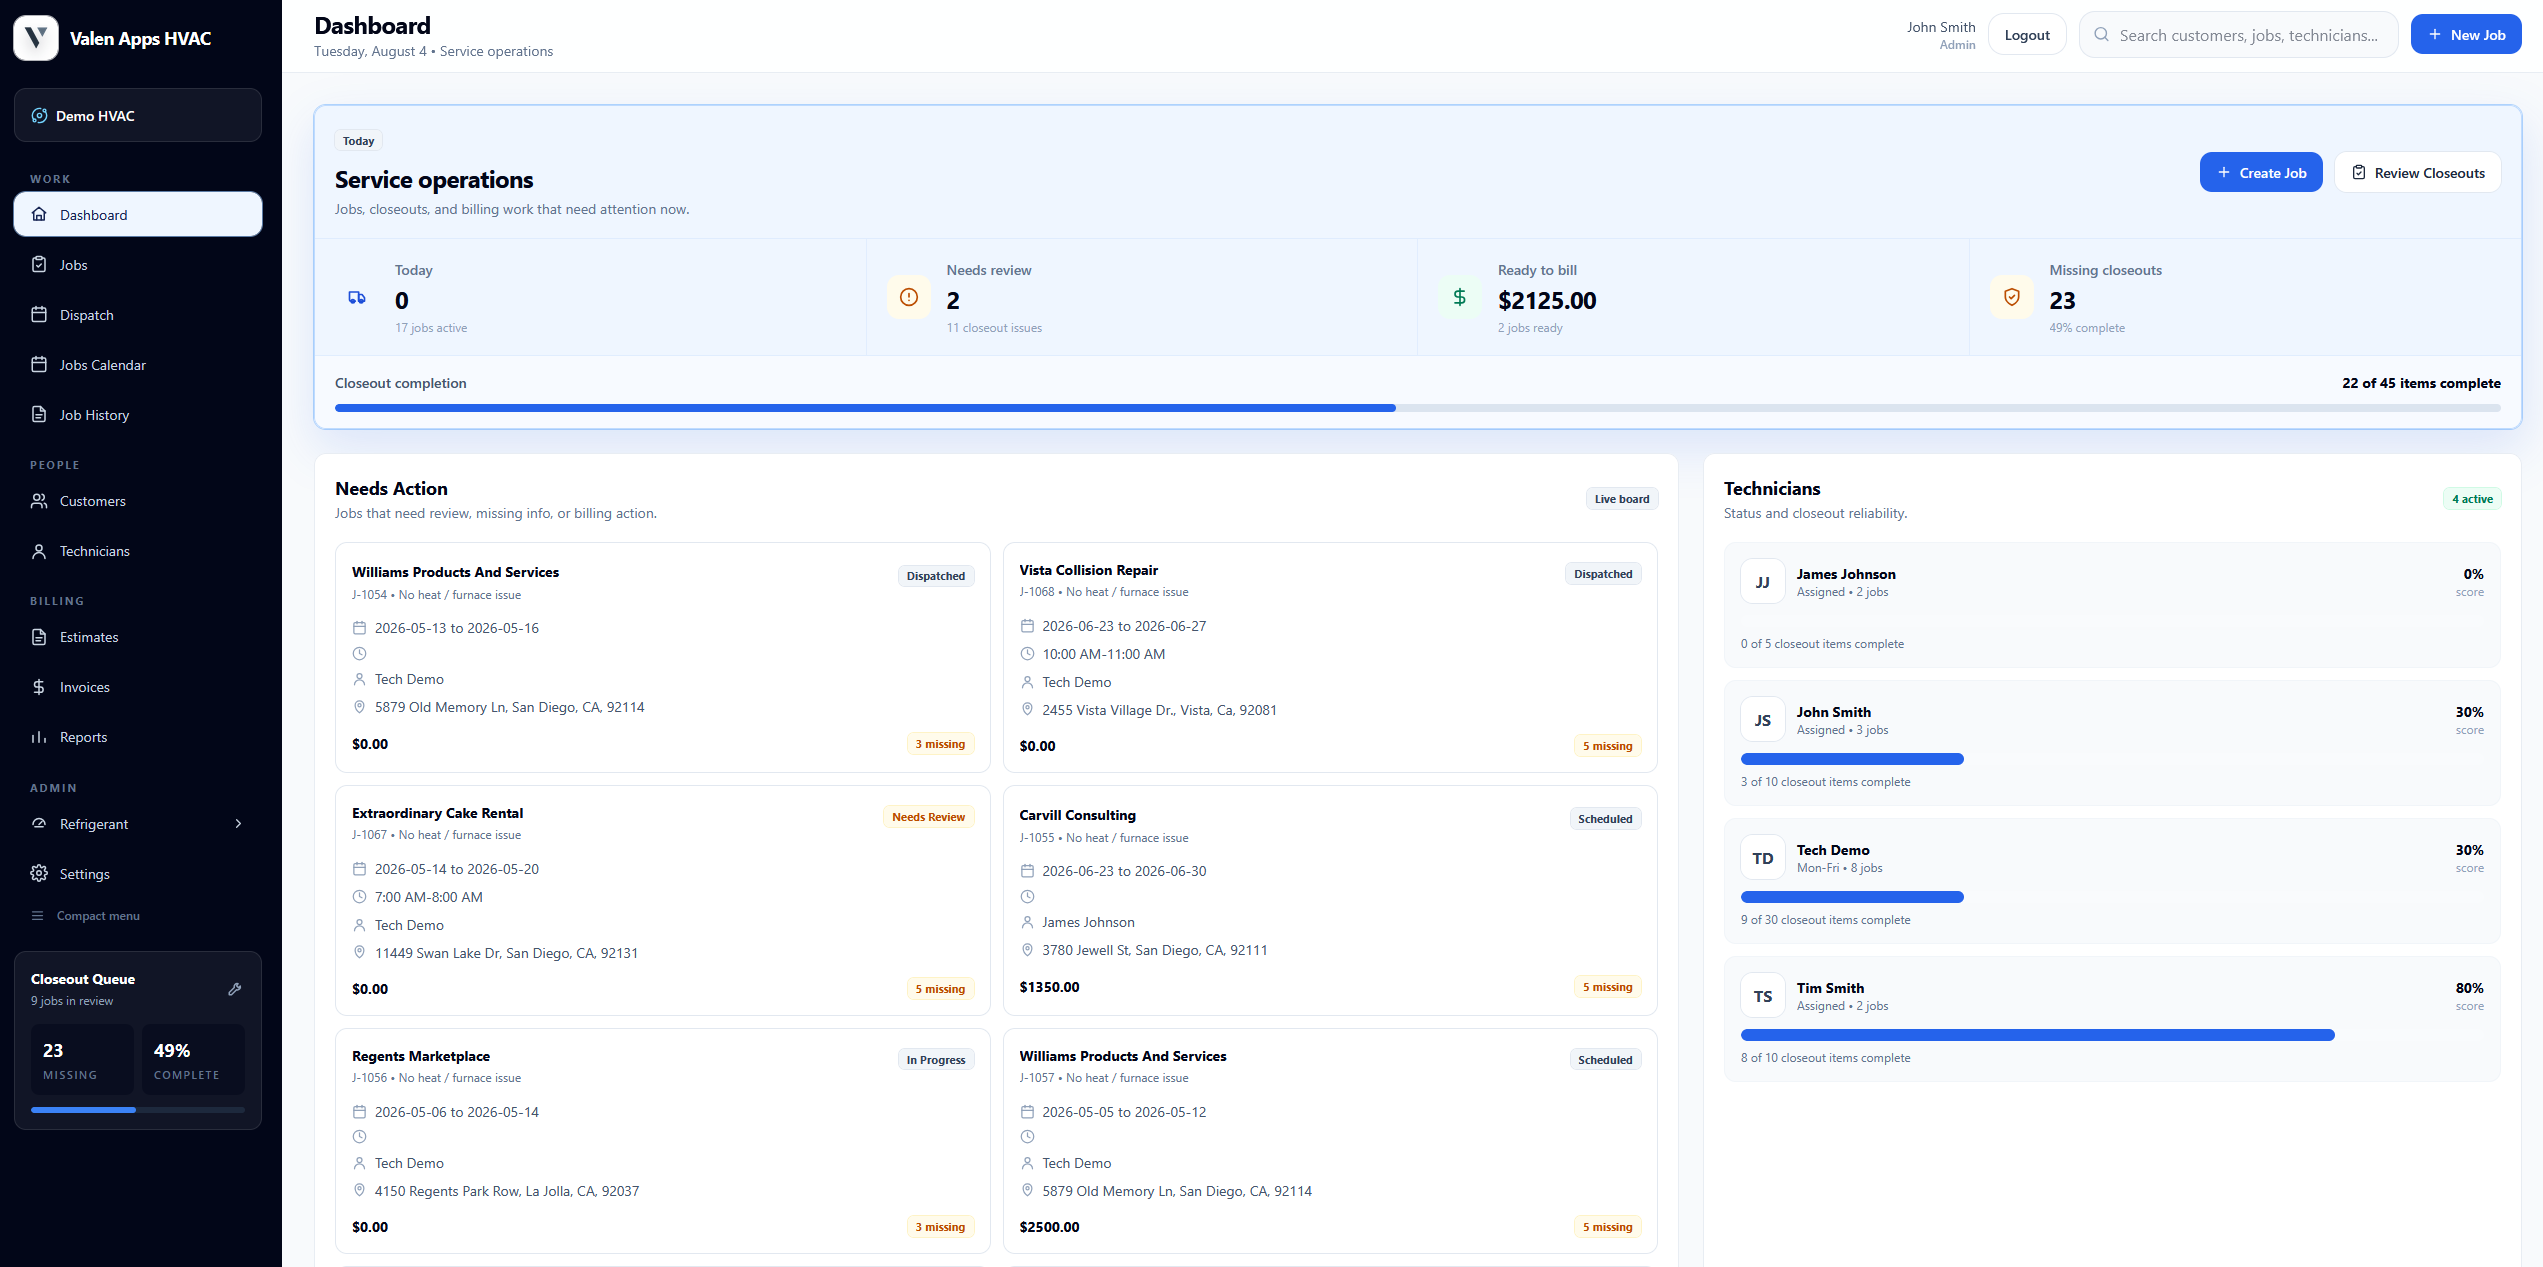Click the Compact menu hamburger icon
2543x1267 pixels.
(x=38, y=915)
